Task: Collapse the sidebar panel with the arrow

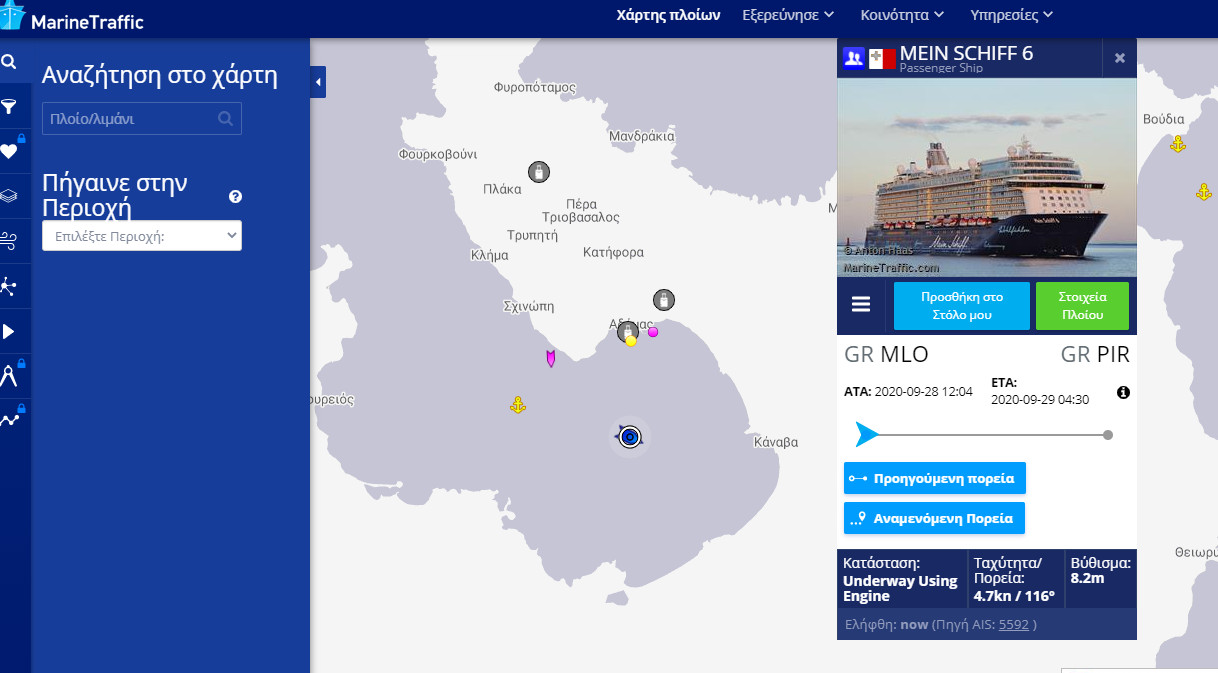Action: [x=318, y=82]
